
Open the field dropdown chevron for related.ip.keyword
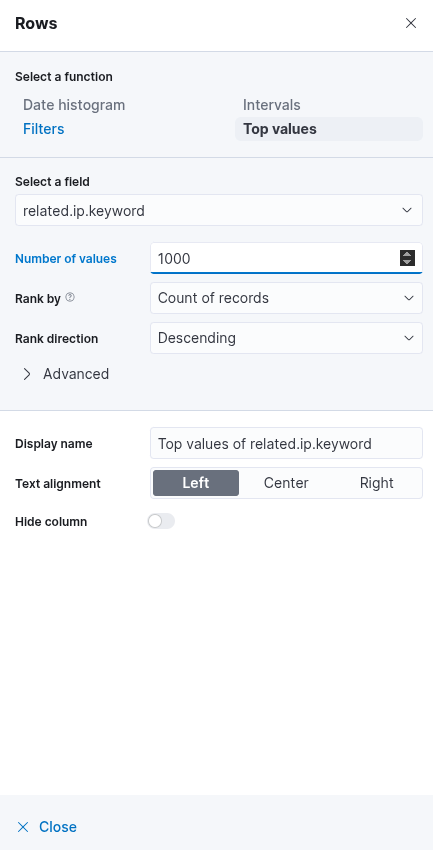[407, 210]
